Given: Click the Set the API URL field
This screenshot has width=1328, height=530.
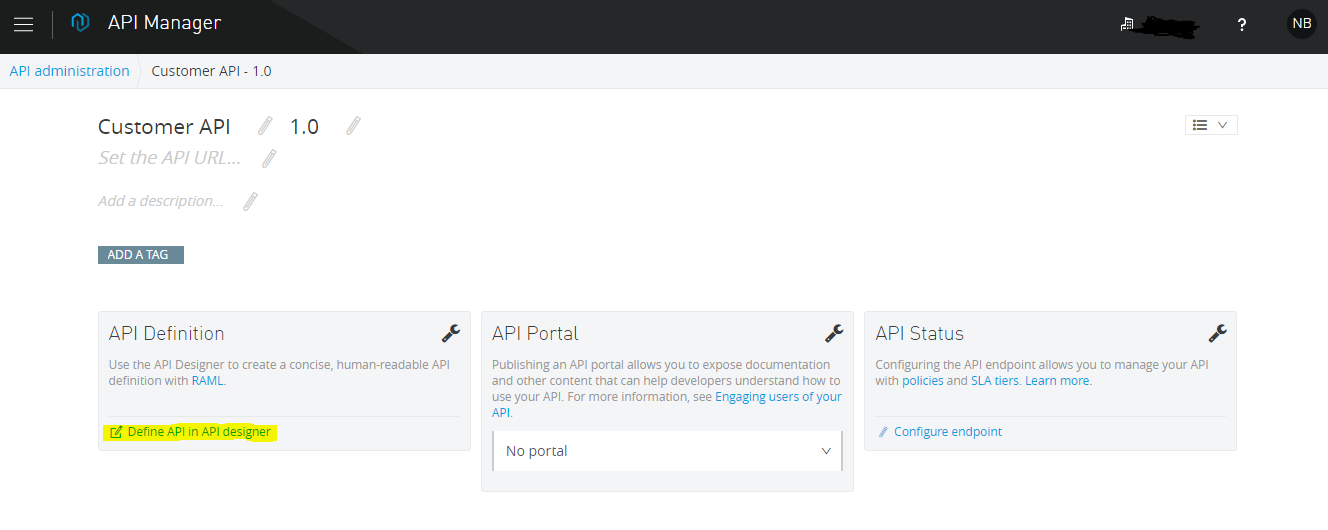Looking at the screenshot, I should pos(170,158).
